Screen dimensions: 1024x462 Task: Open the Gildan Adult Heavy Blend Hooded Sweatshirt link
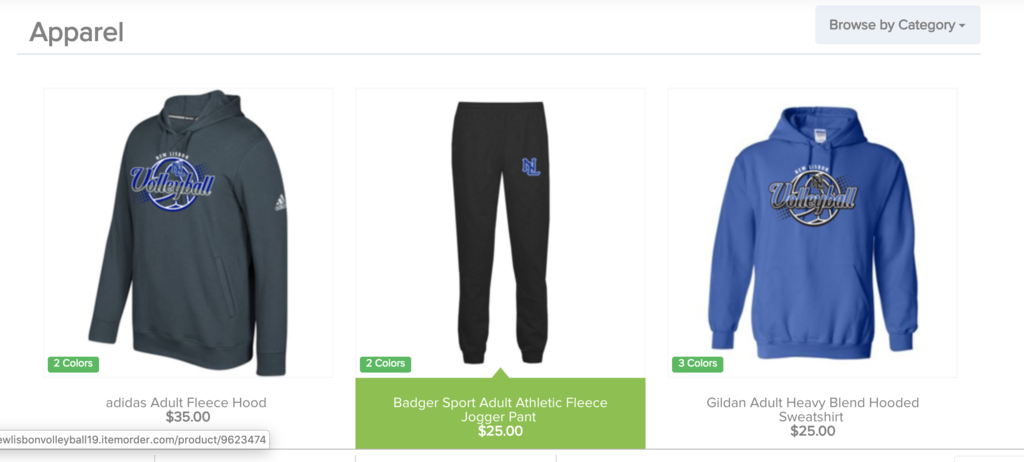point(812,409)
